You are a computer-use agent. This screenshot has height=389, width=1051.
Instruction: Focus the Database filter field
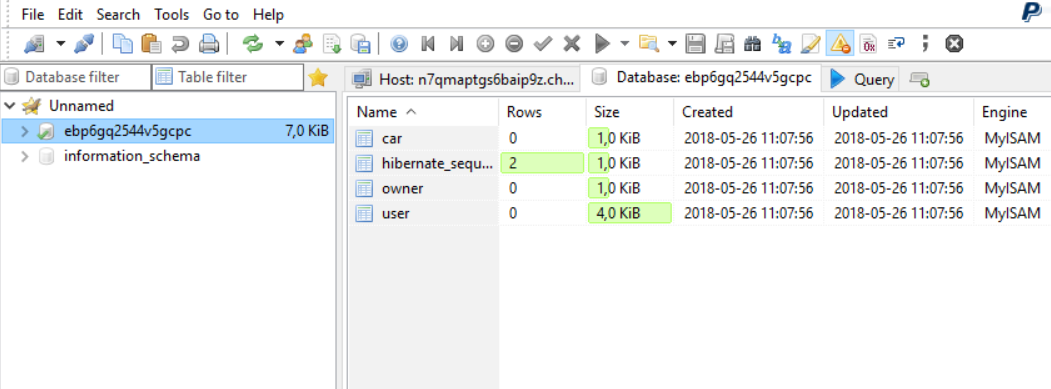76,77
